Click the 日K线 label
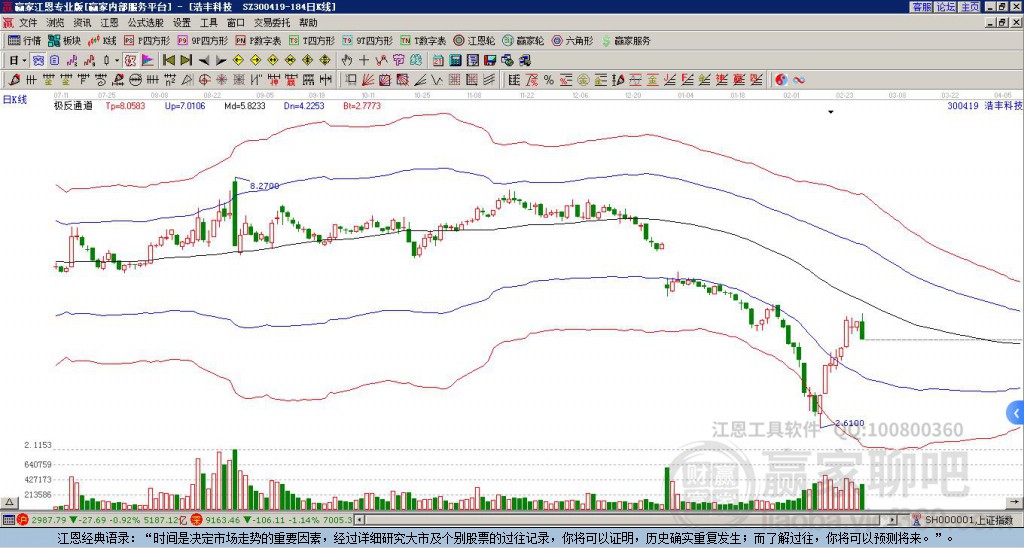 15,100
